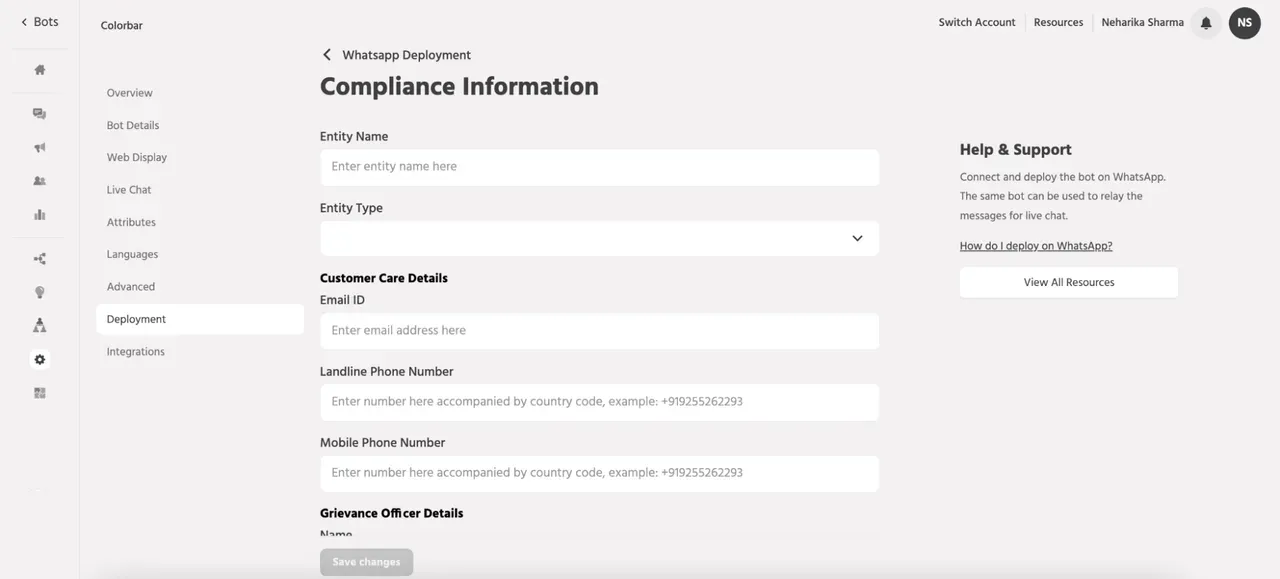Open the users audience icon in sidebar

coord(40,181)
